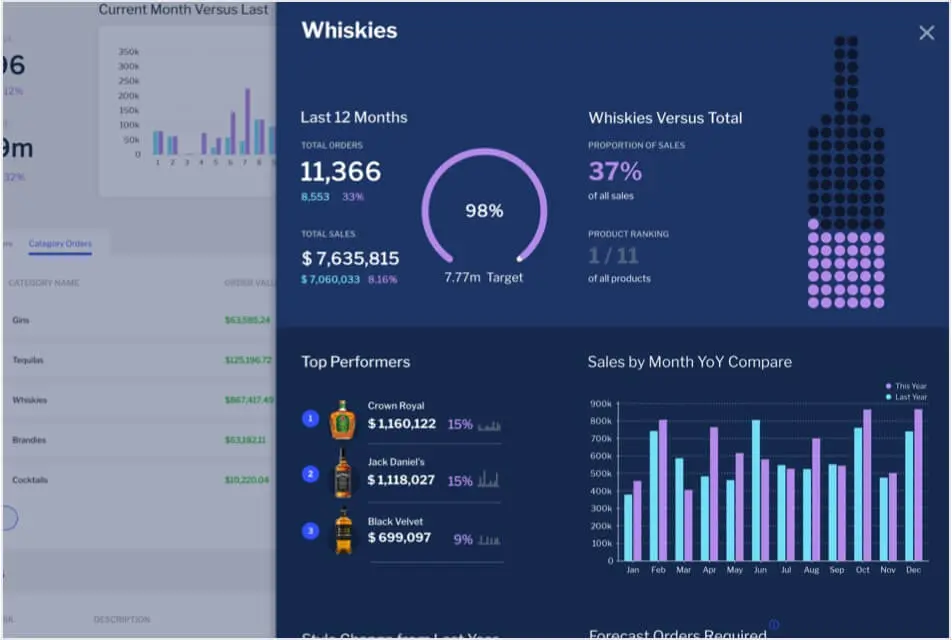Open the Jack Daniel's sparkline trend chart
The width and height of the screenshot is (952, 640).
tap(489, 481)
